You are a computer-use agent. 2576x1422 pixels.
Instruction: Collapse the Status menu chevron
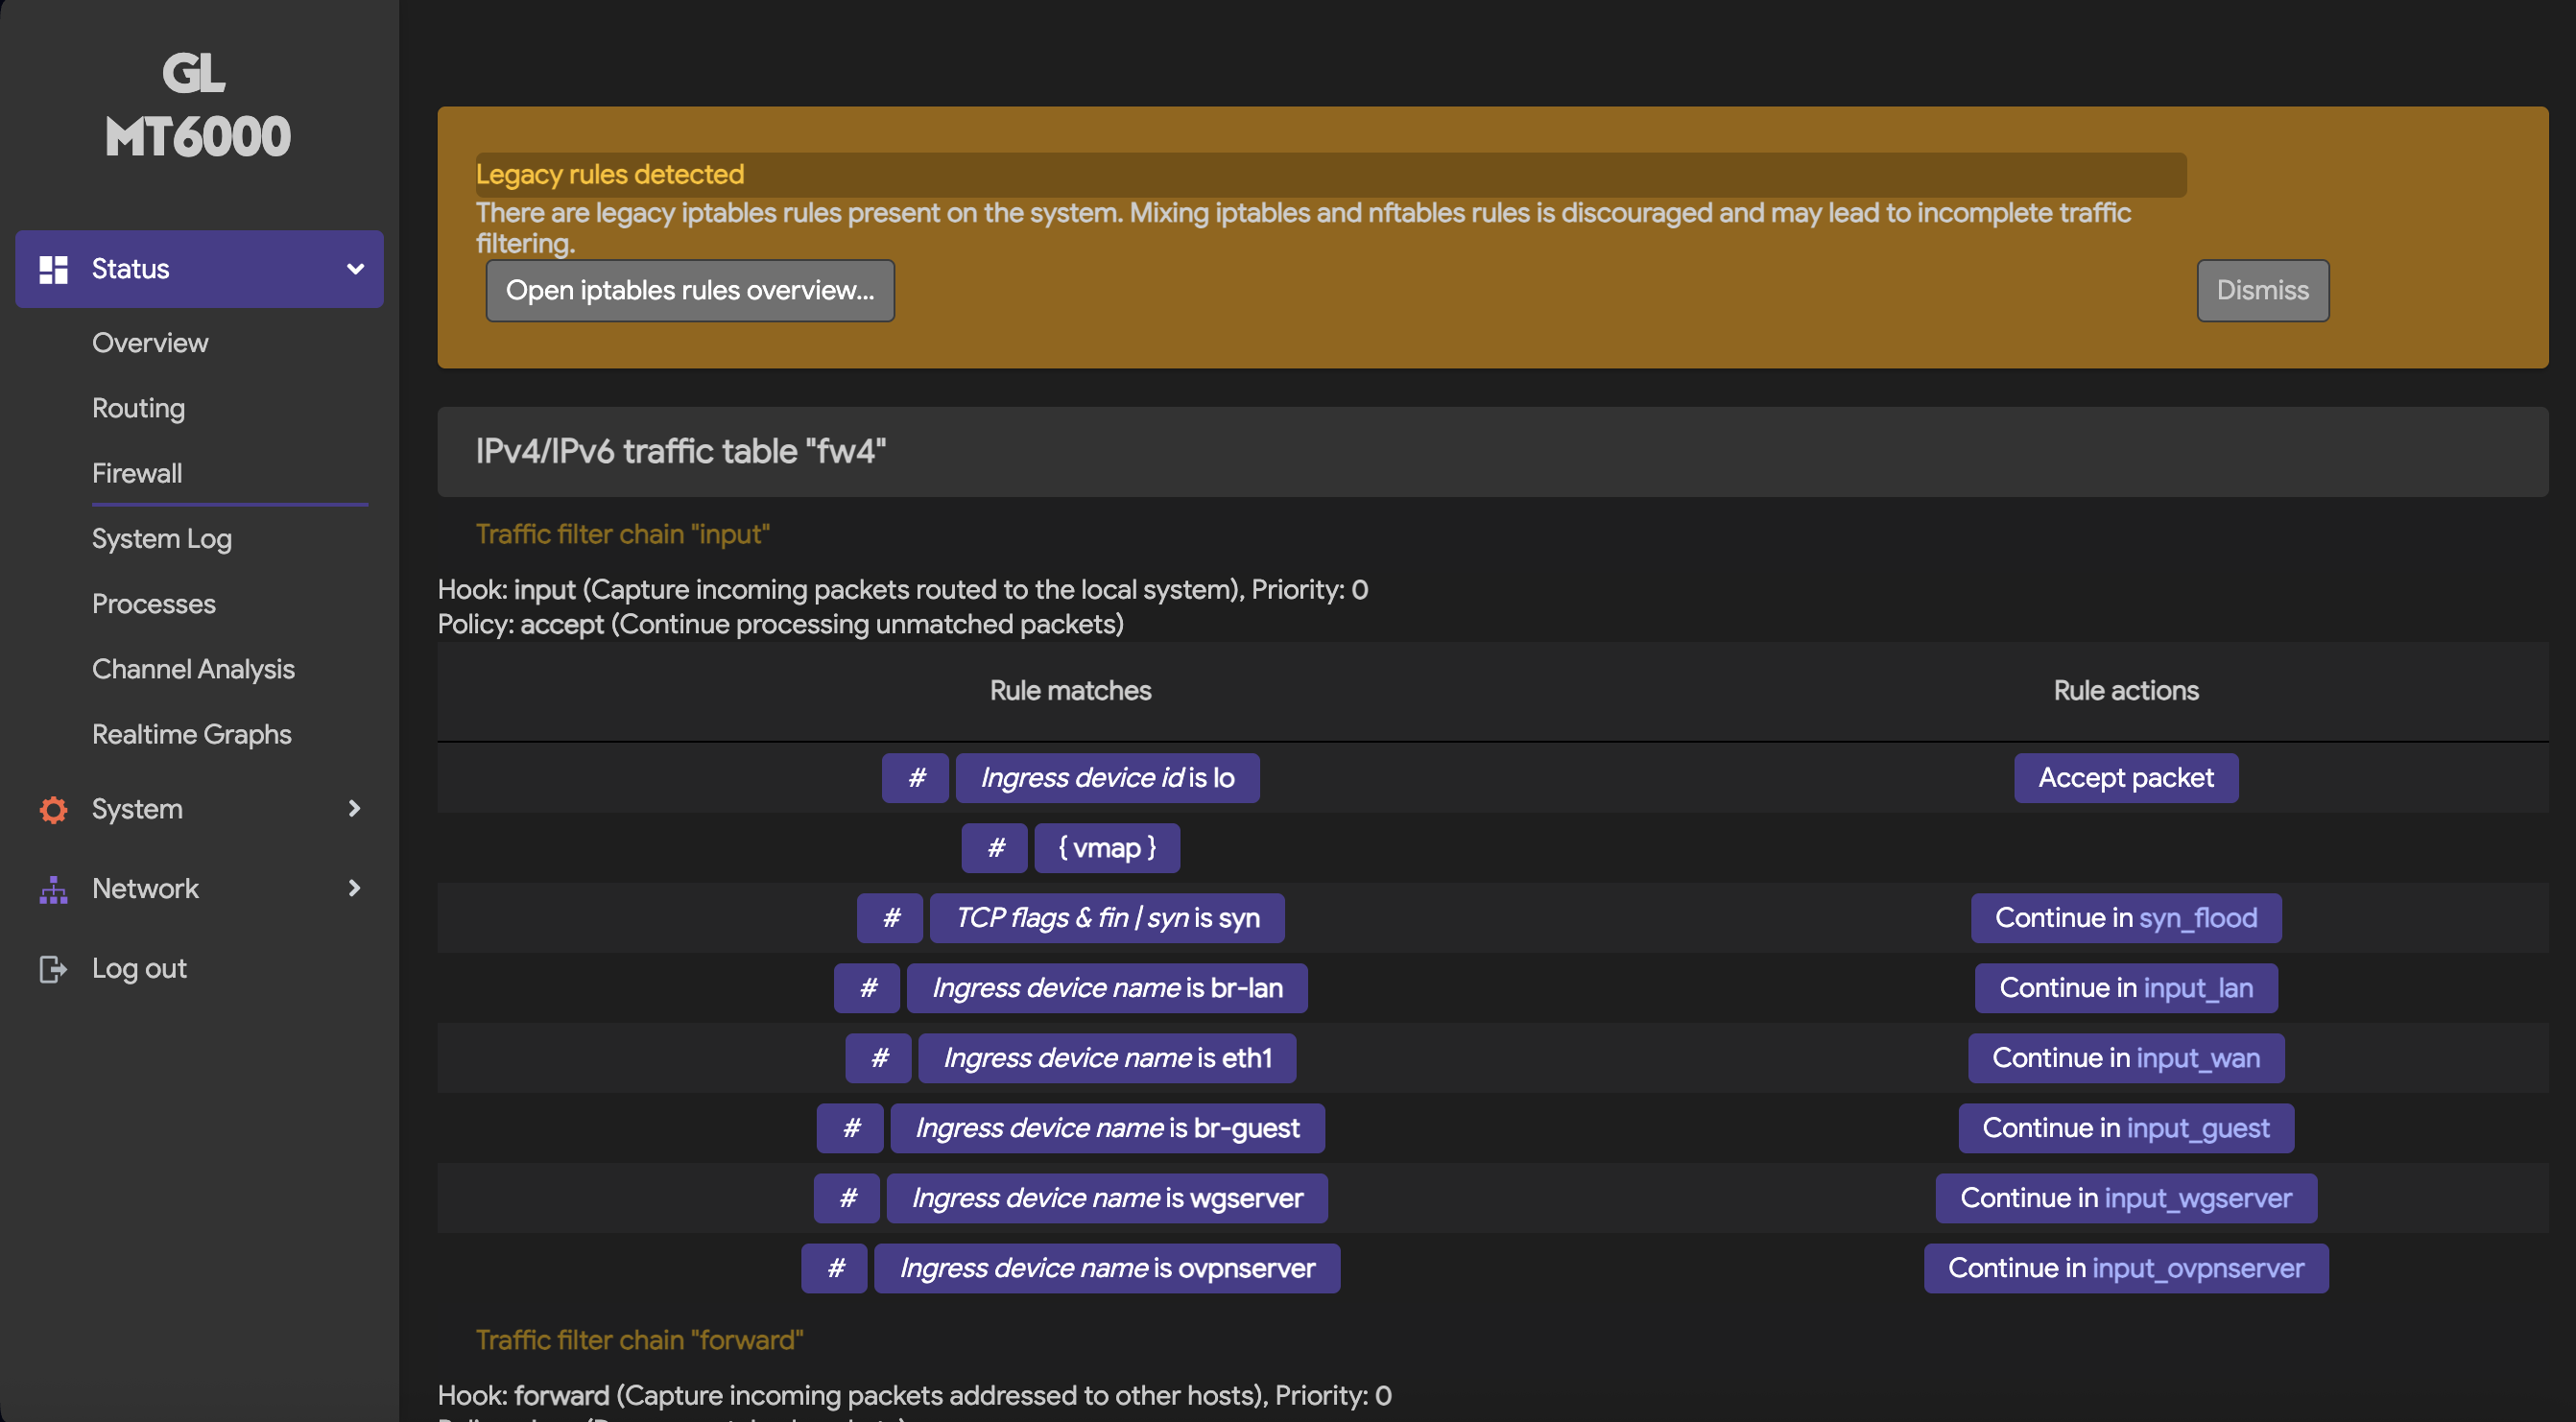355,269
